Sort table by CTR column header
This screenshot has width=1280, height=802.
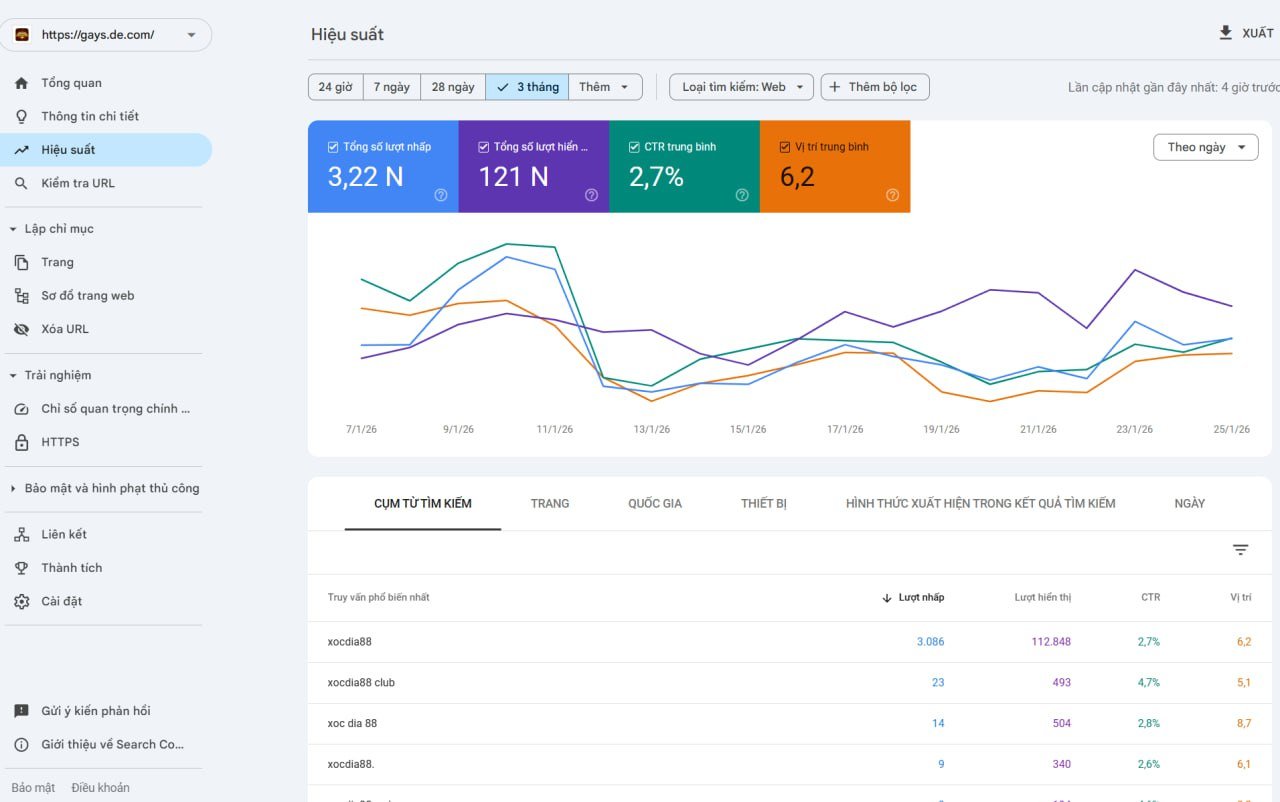point(1151,598)
